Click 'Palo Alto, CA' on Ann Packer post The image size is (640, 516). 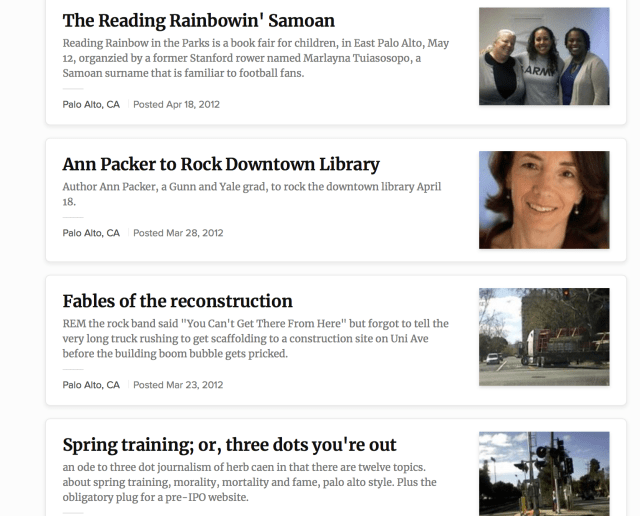(91, 233)
